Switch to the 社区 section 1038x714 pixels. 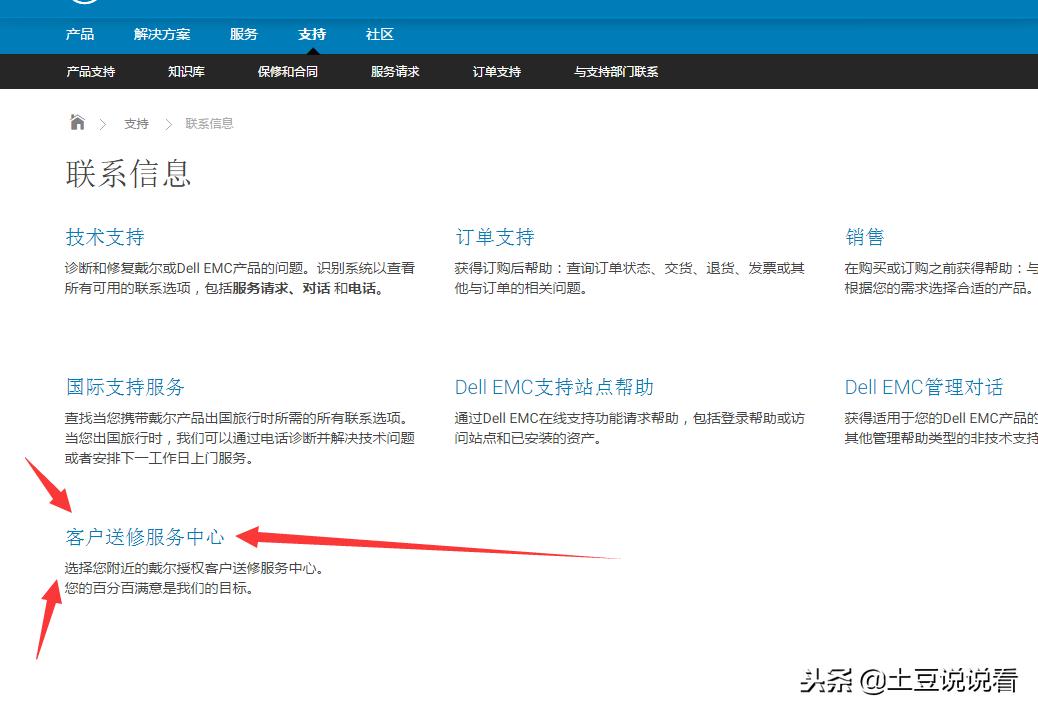pyautogui.click(x=379, y=34)
